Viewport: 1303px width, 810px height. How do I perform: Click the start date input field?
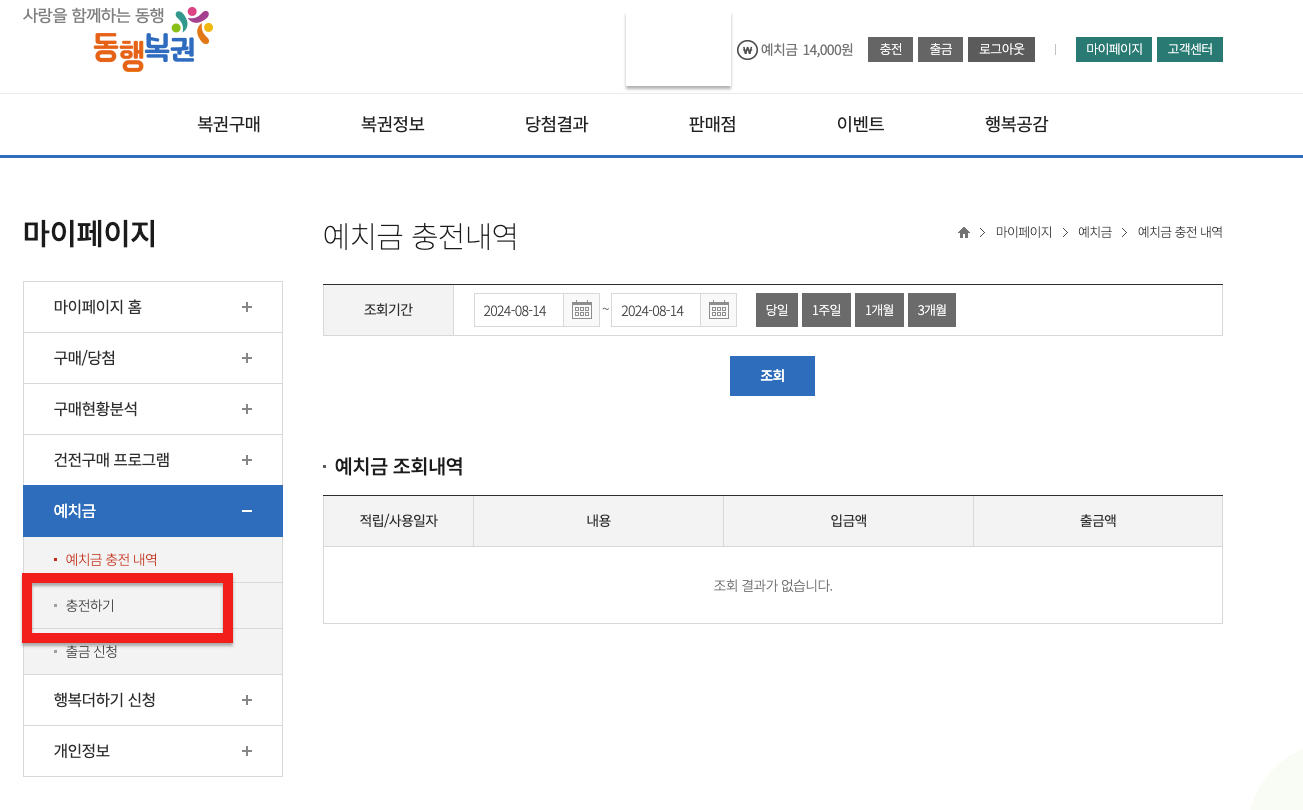click(519, 310)
